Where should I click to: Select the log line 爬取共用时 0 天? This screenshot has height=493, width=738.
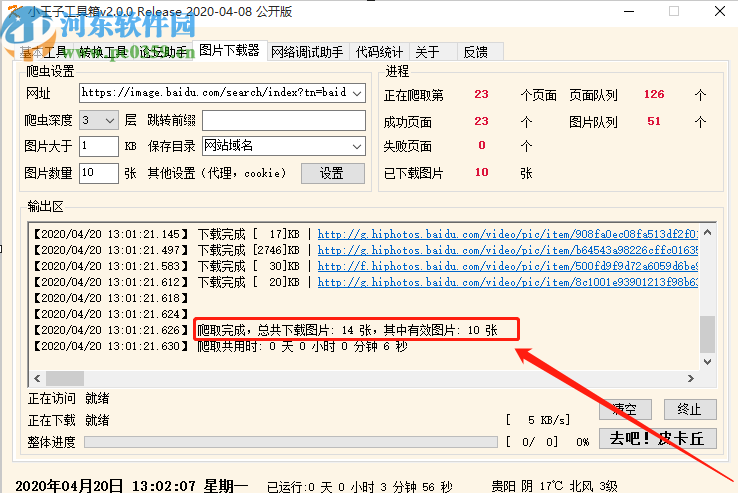[x=302, y=346]
